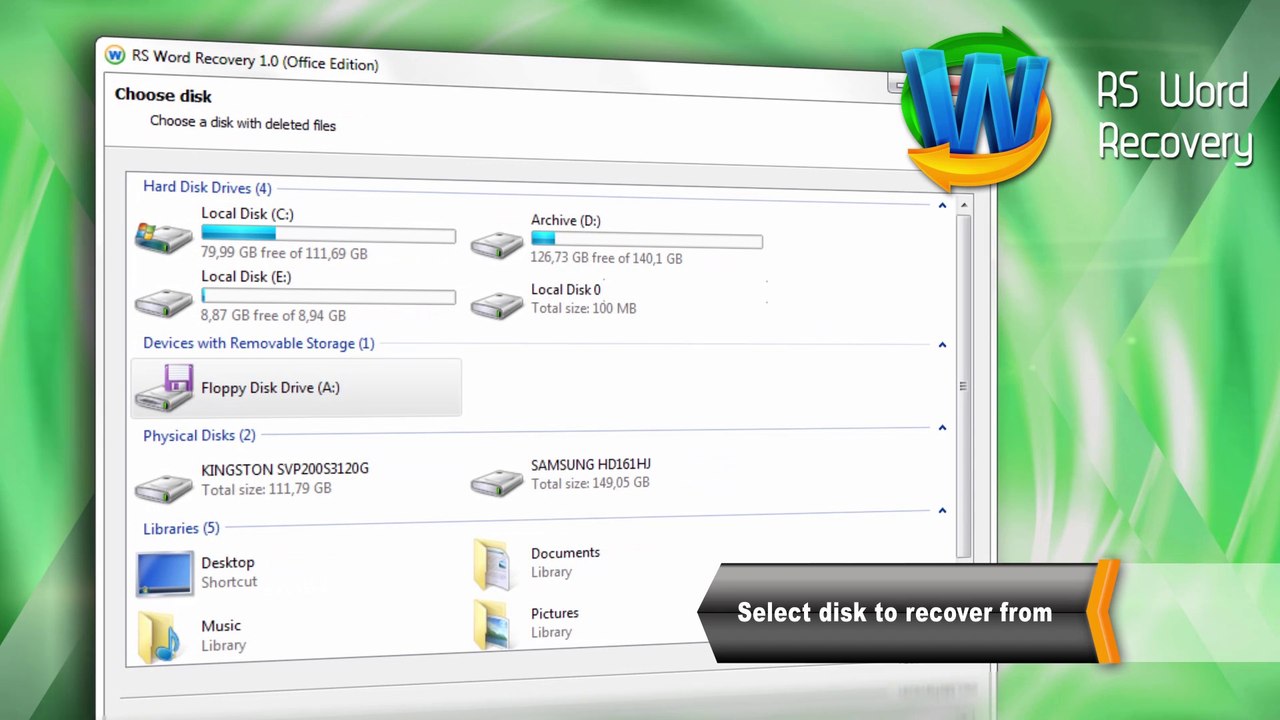The height and width of the screenshot is (720, 1280).
Task: Select the 'Local Disk (E:)' label
Action: click(x=246, y=277)
